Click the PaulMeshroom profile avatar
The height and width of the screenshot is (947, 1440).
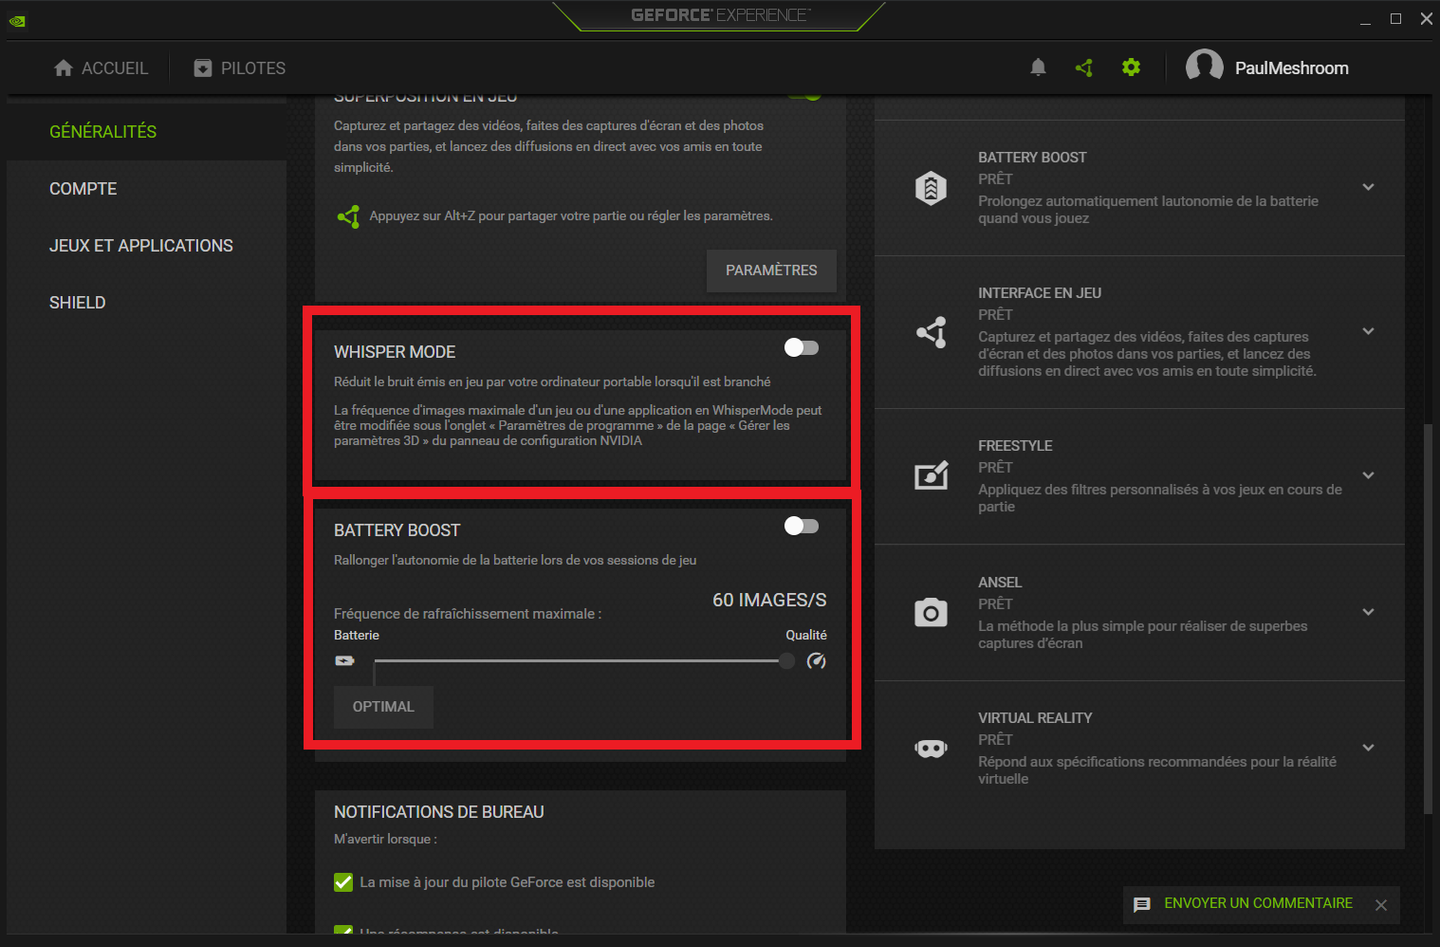point(1205,65)
